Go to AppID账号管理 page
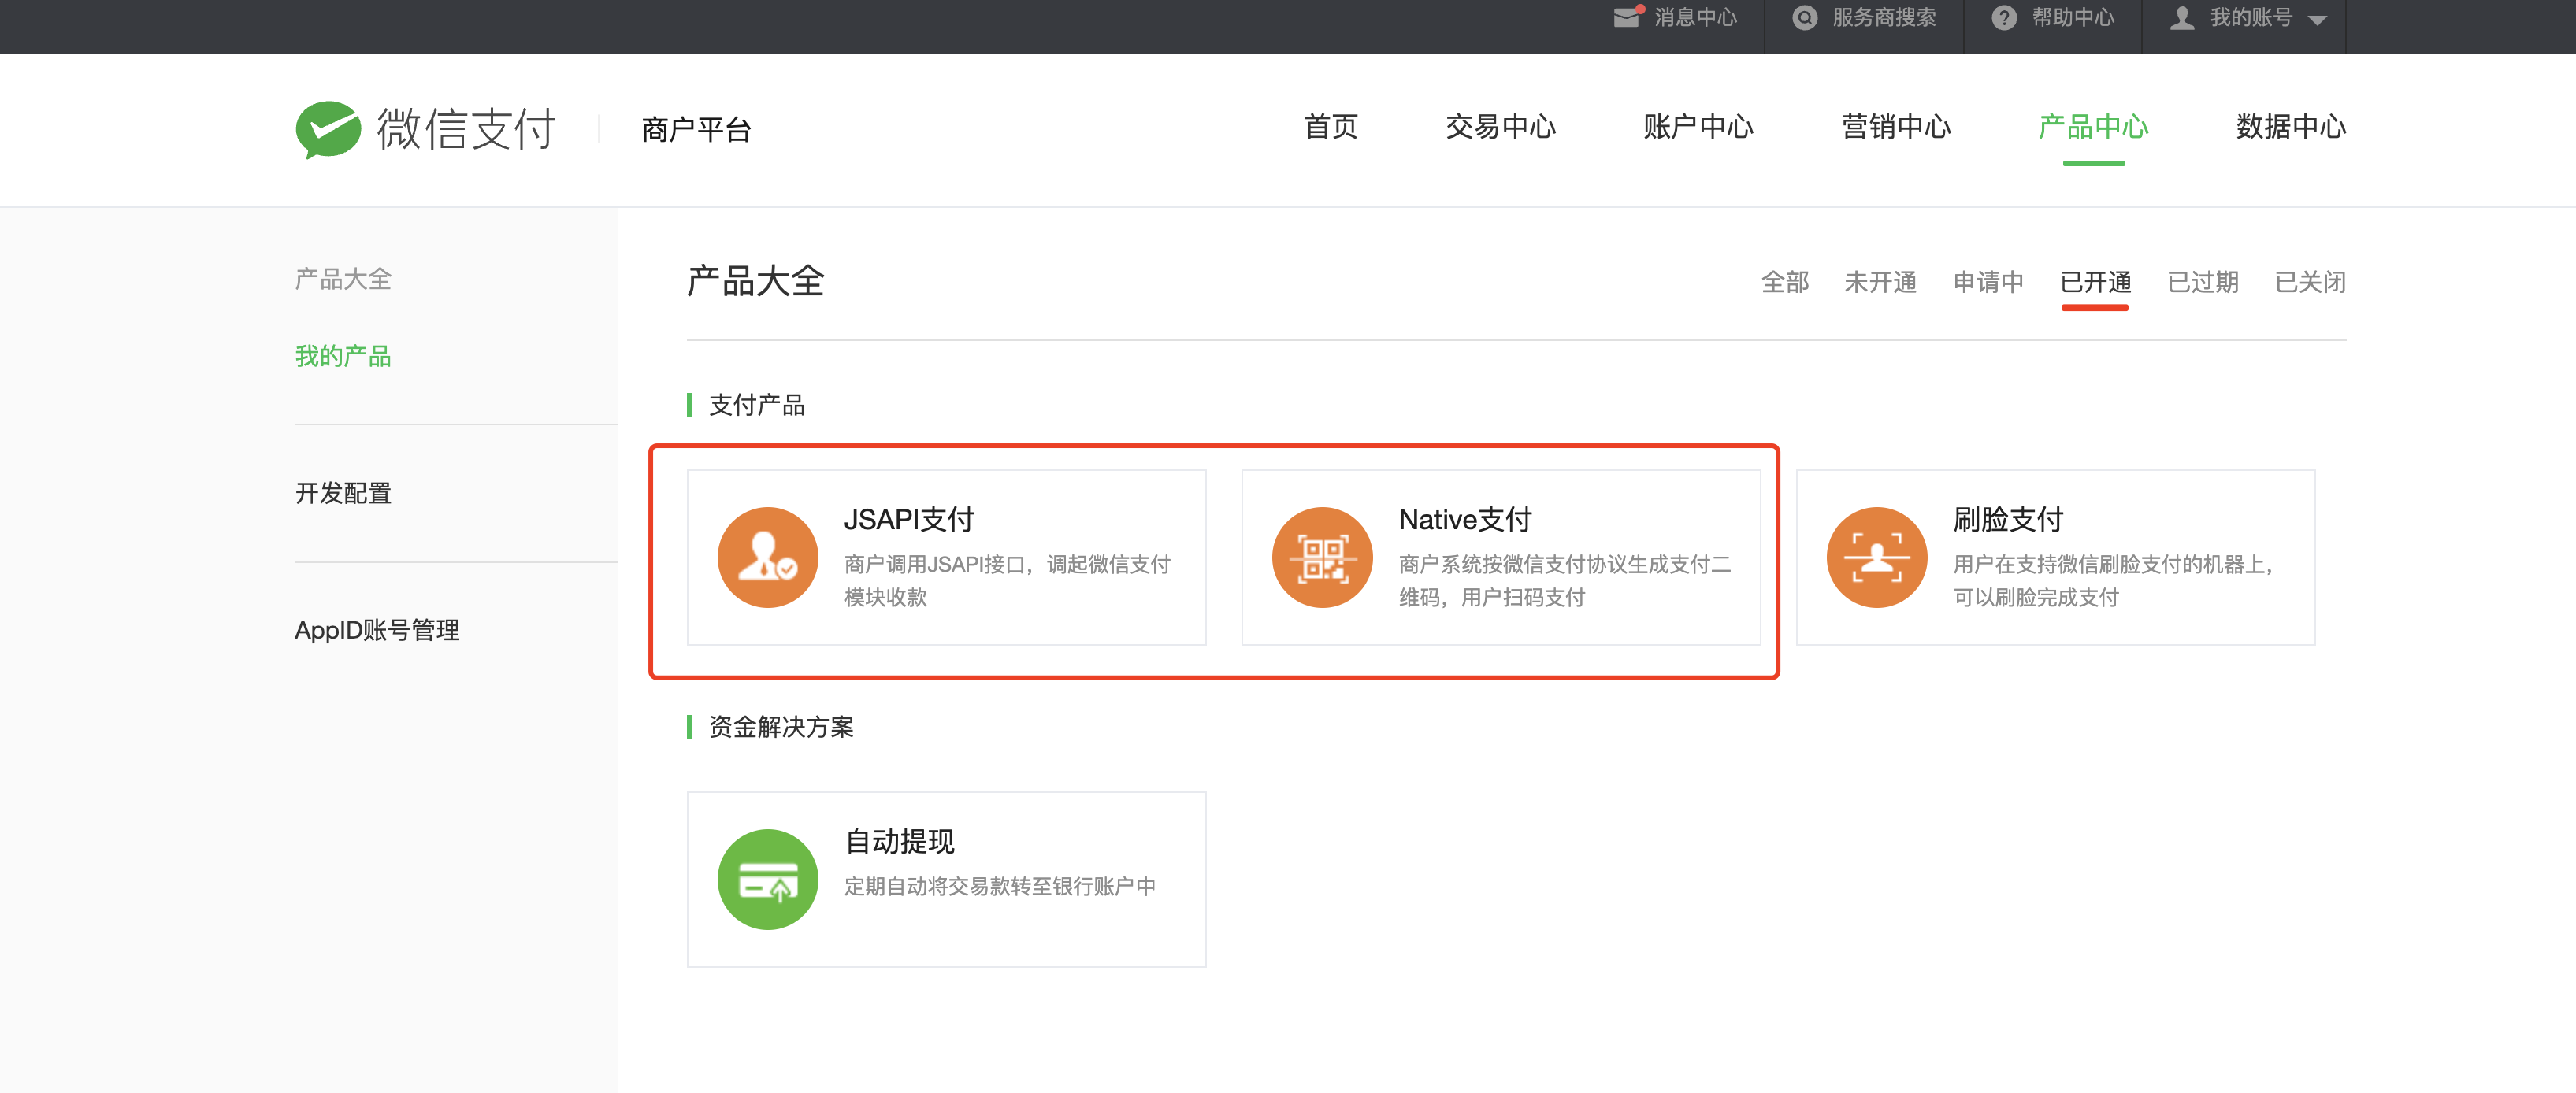 [377, 630]
